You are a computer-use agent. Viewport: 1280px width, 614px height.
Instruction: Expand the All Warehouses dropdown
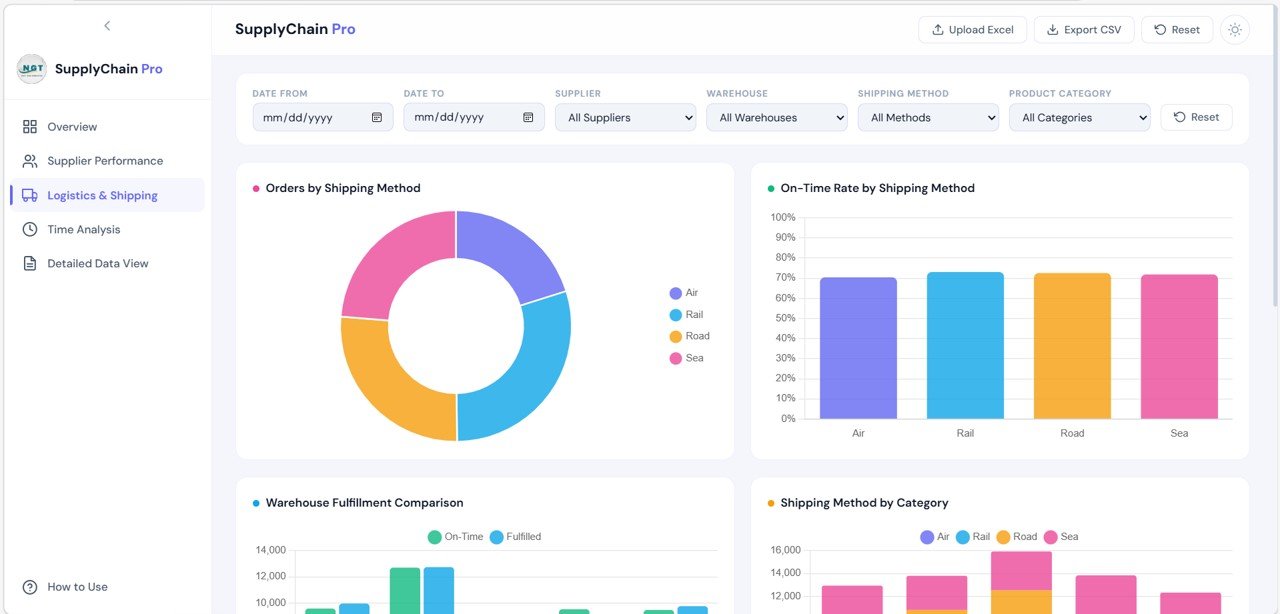pyautogui.click(x=777, y=118)
